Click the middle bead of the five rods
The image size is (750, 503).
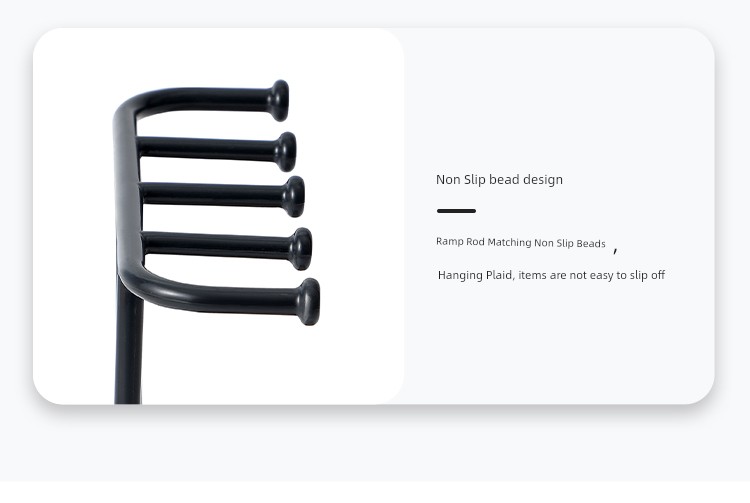(293, 197)
